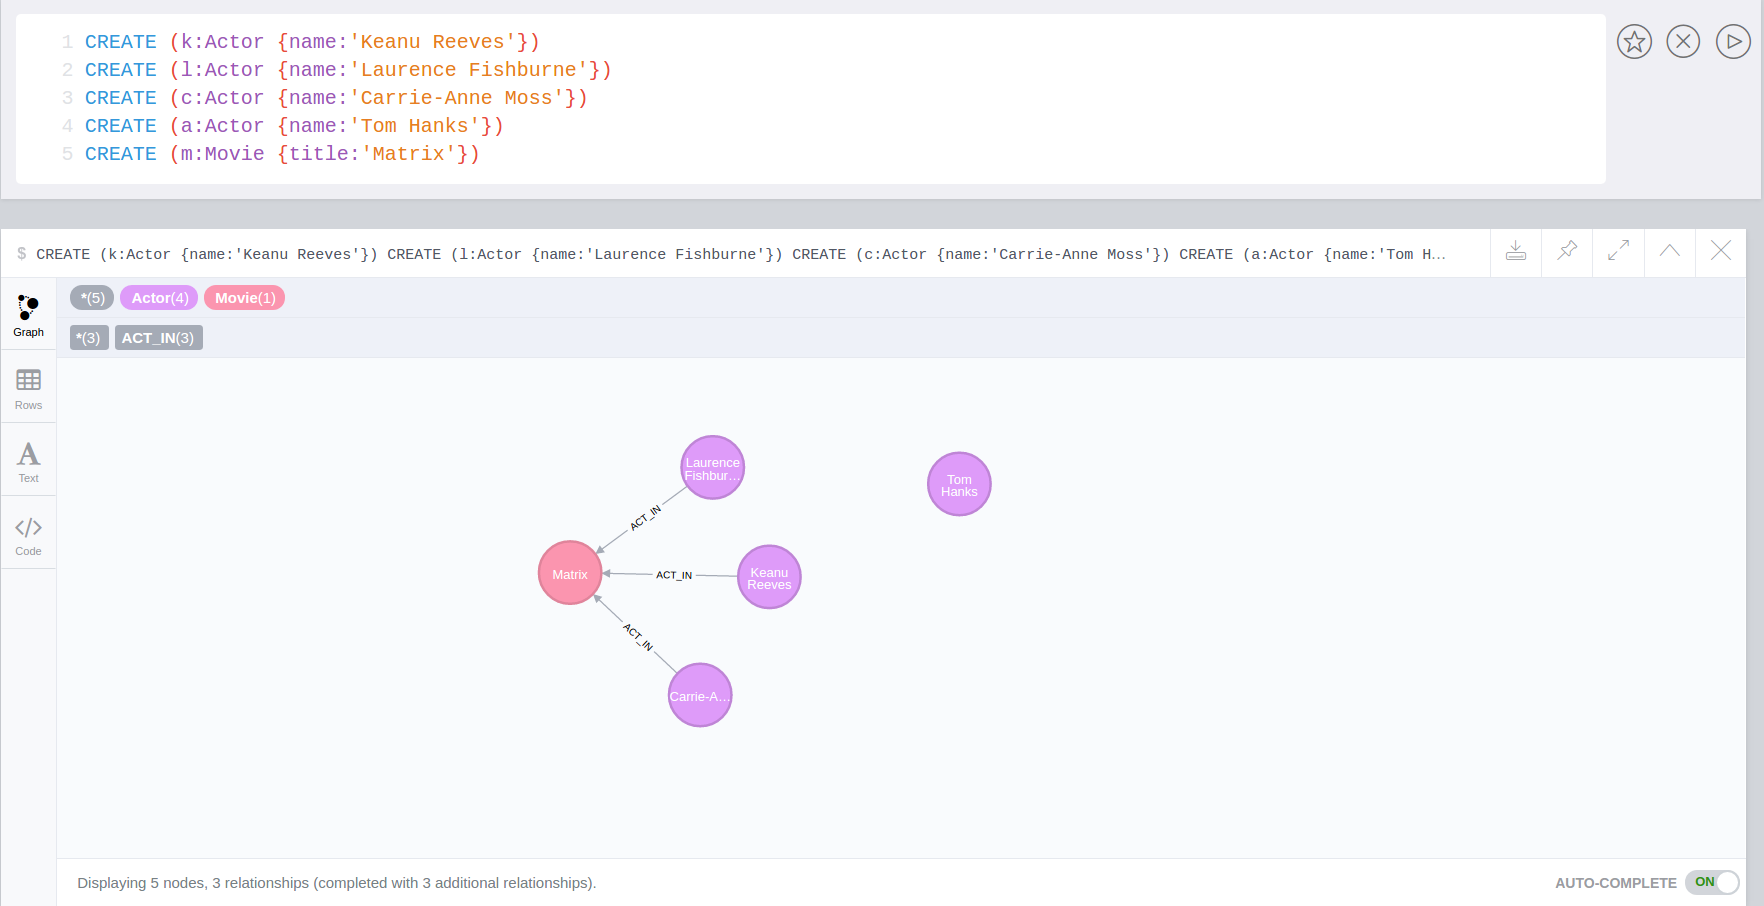
Task: Switch to Text view
Action: point(28,459)
